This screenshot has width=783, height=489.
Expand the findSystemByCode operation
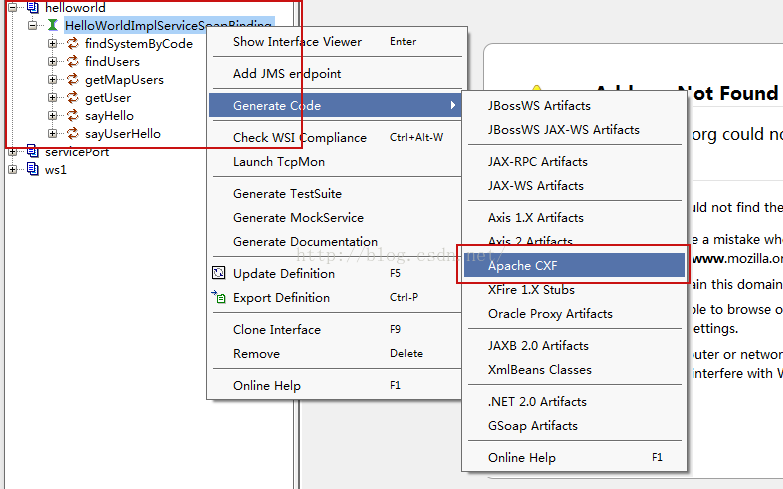(52, 43)
